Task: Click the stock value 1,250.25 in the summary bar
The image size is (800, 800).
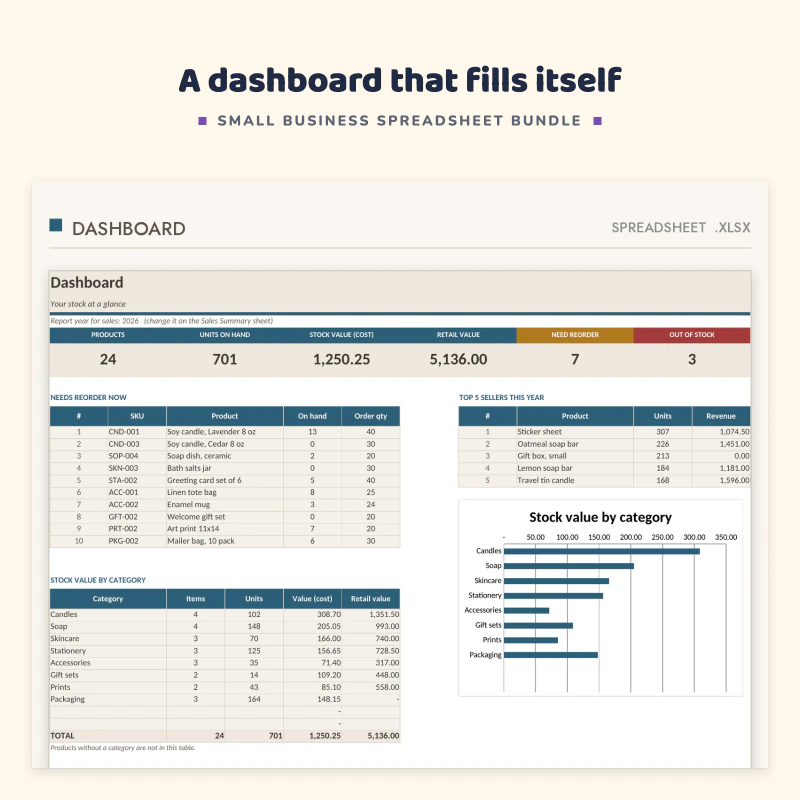Action: 341,359
